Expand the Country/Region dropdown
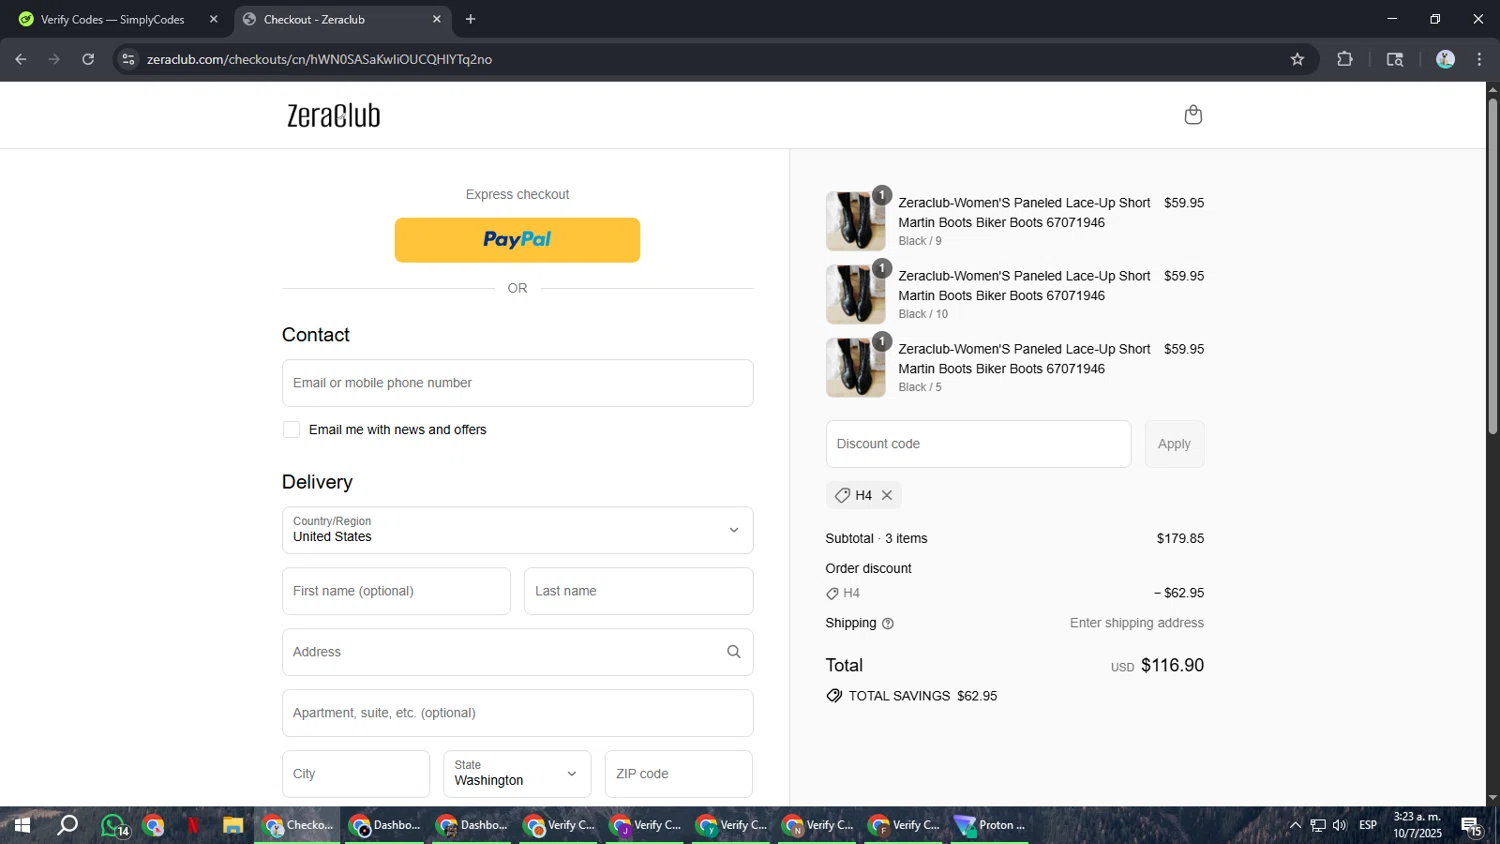Screen dimensions: 1500x844 pos(517,530)
